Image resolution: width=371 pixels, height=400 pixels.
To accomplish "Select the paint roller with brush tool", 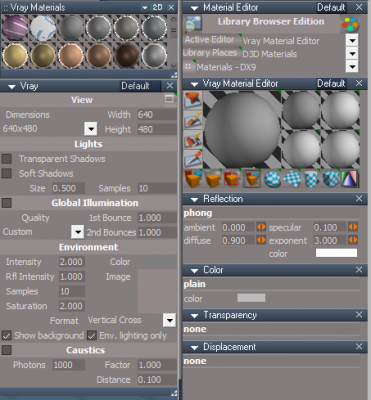I will [193, 140].
